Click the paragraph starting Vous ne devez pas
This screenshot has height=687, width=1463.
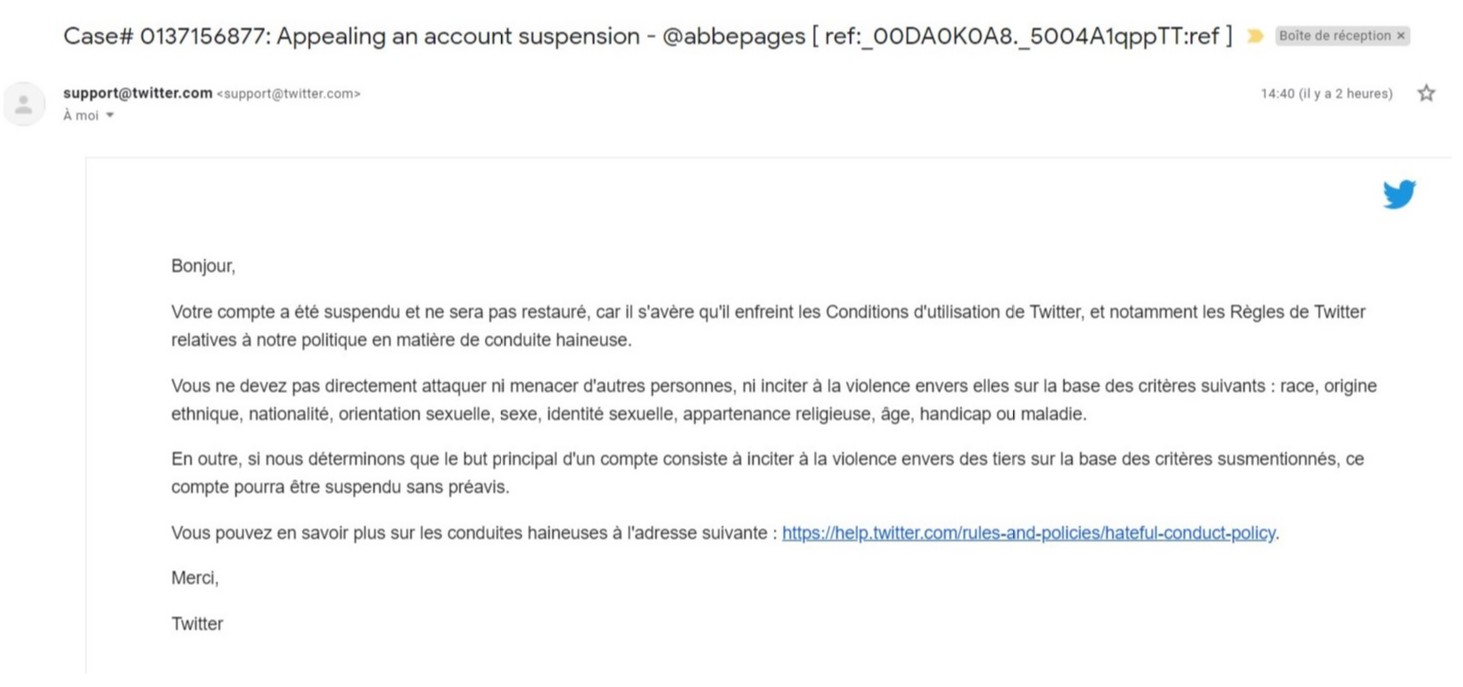(774, 400)
